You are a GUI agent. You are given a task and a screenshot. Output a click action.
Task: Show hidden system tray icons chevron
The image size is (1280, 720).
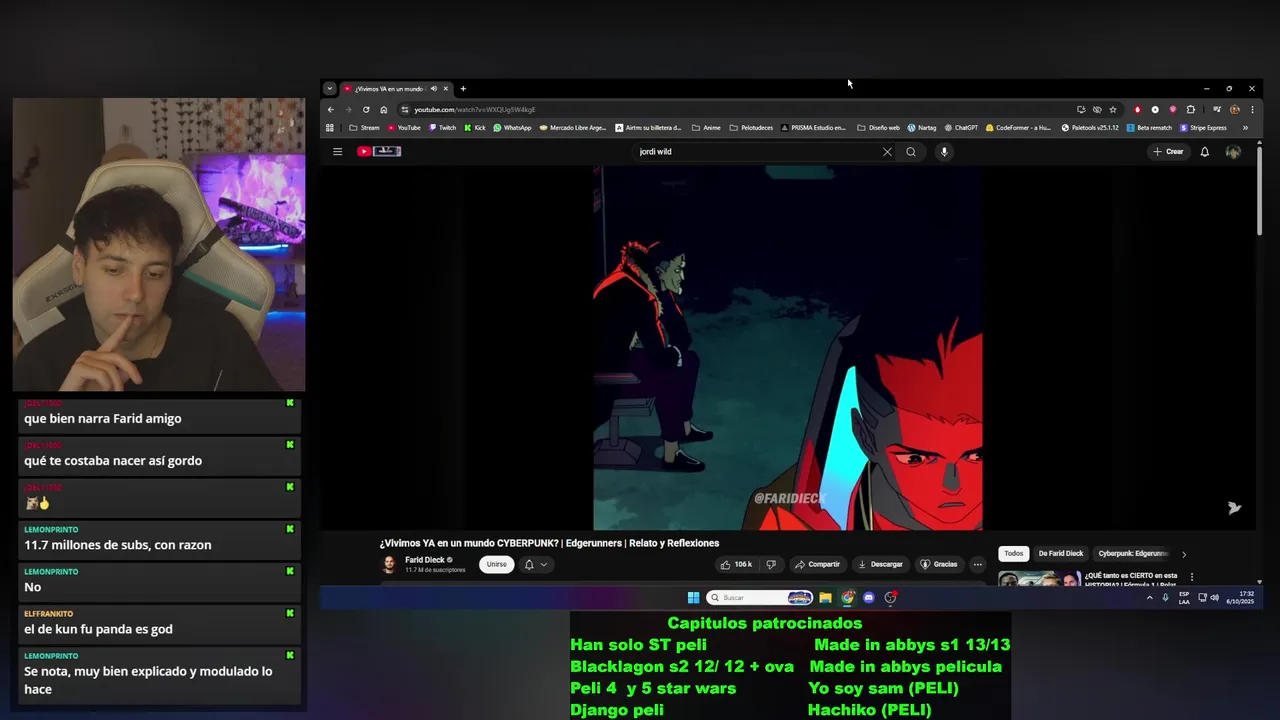1149,598
